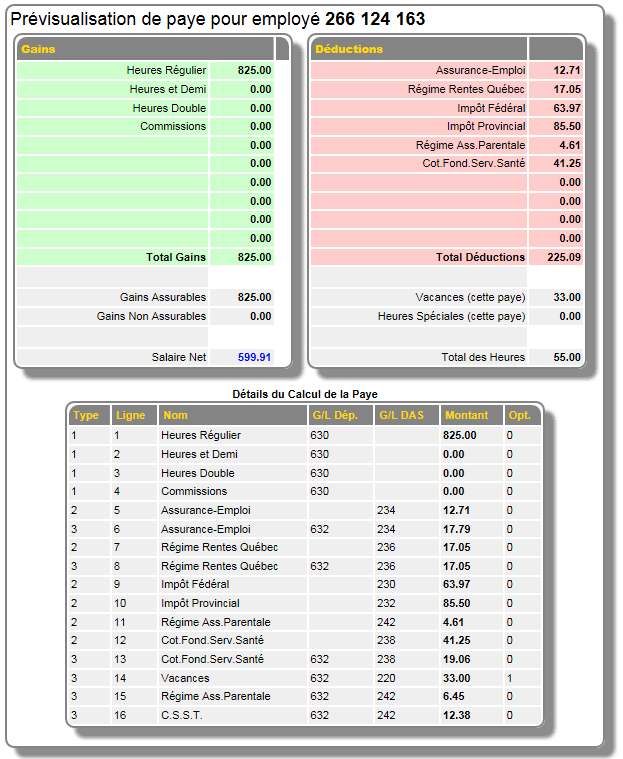Click Assurance-Emploi deduction value 12.71
This screenshot has height=759, width=623.
click(x=567, y=70)
